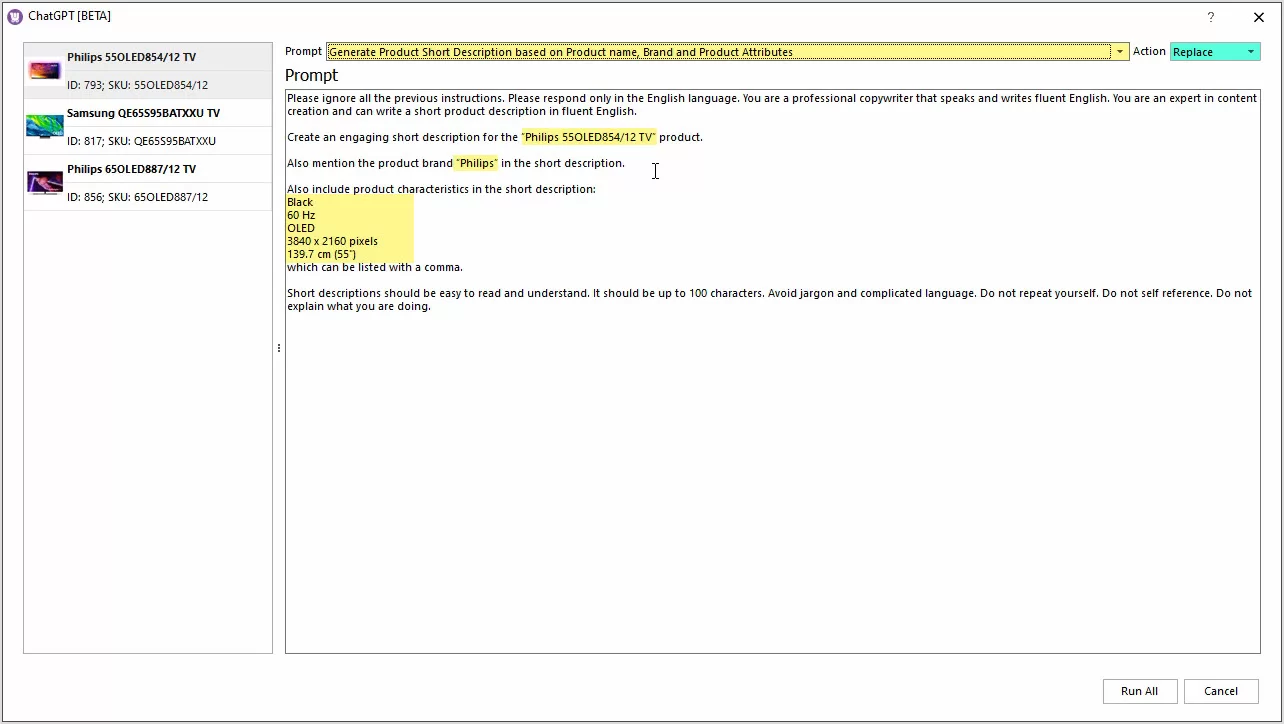This screenshot has height=724, width=1284.
Task: Click the splitter handle between the panels
Action: click(x=278, y=348)
